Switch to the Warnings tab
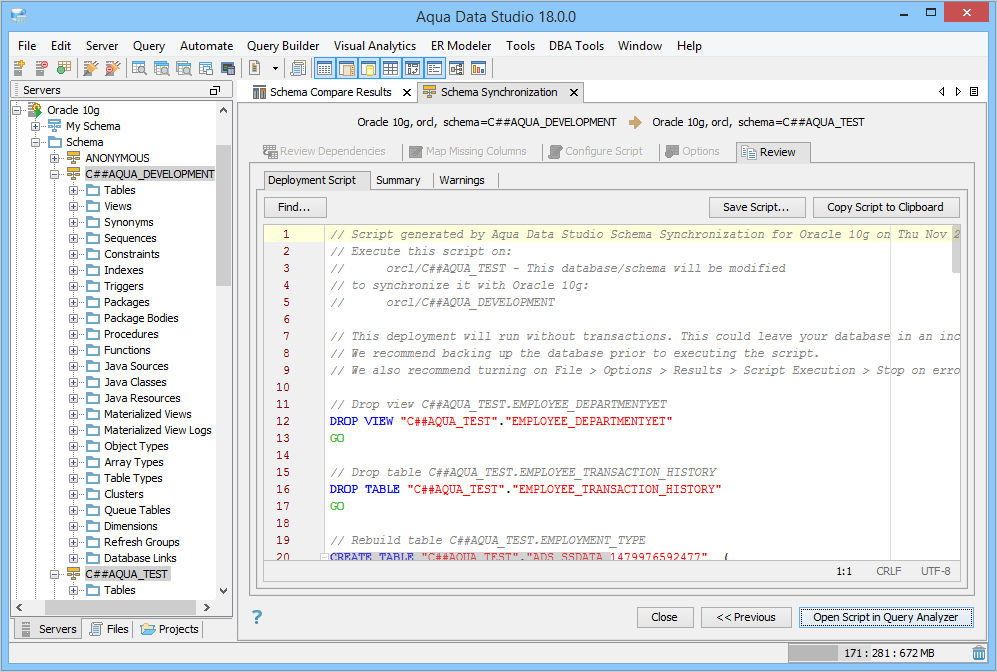 tap(462, 180)
